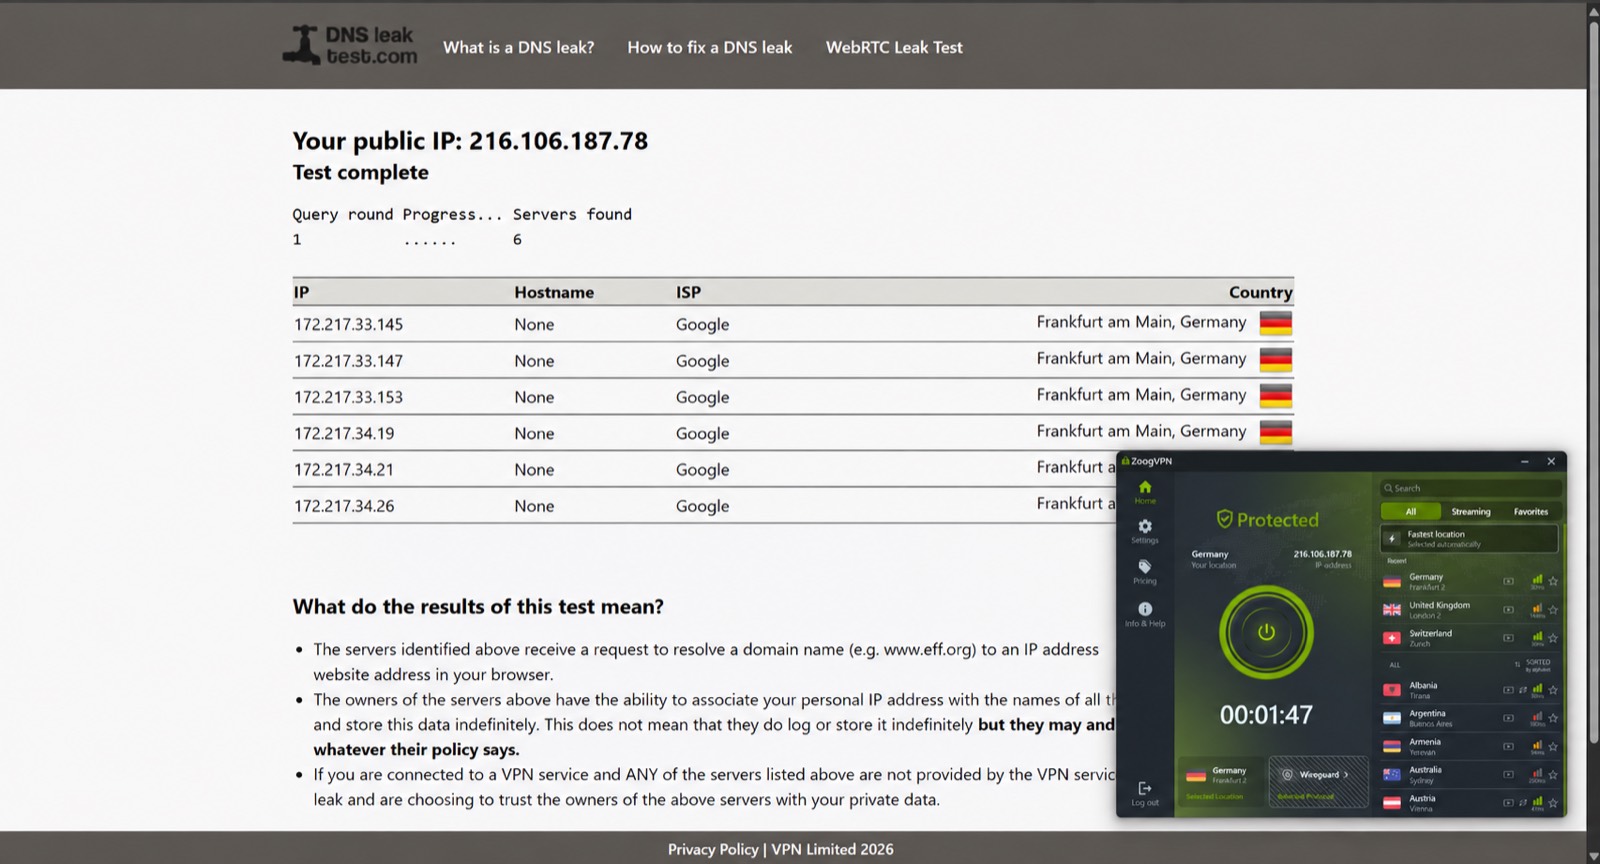This screenshot has width=1600, height=864.
Task: Click the streaming icon on Germany row
Action: [x=1509, y=581]
